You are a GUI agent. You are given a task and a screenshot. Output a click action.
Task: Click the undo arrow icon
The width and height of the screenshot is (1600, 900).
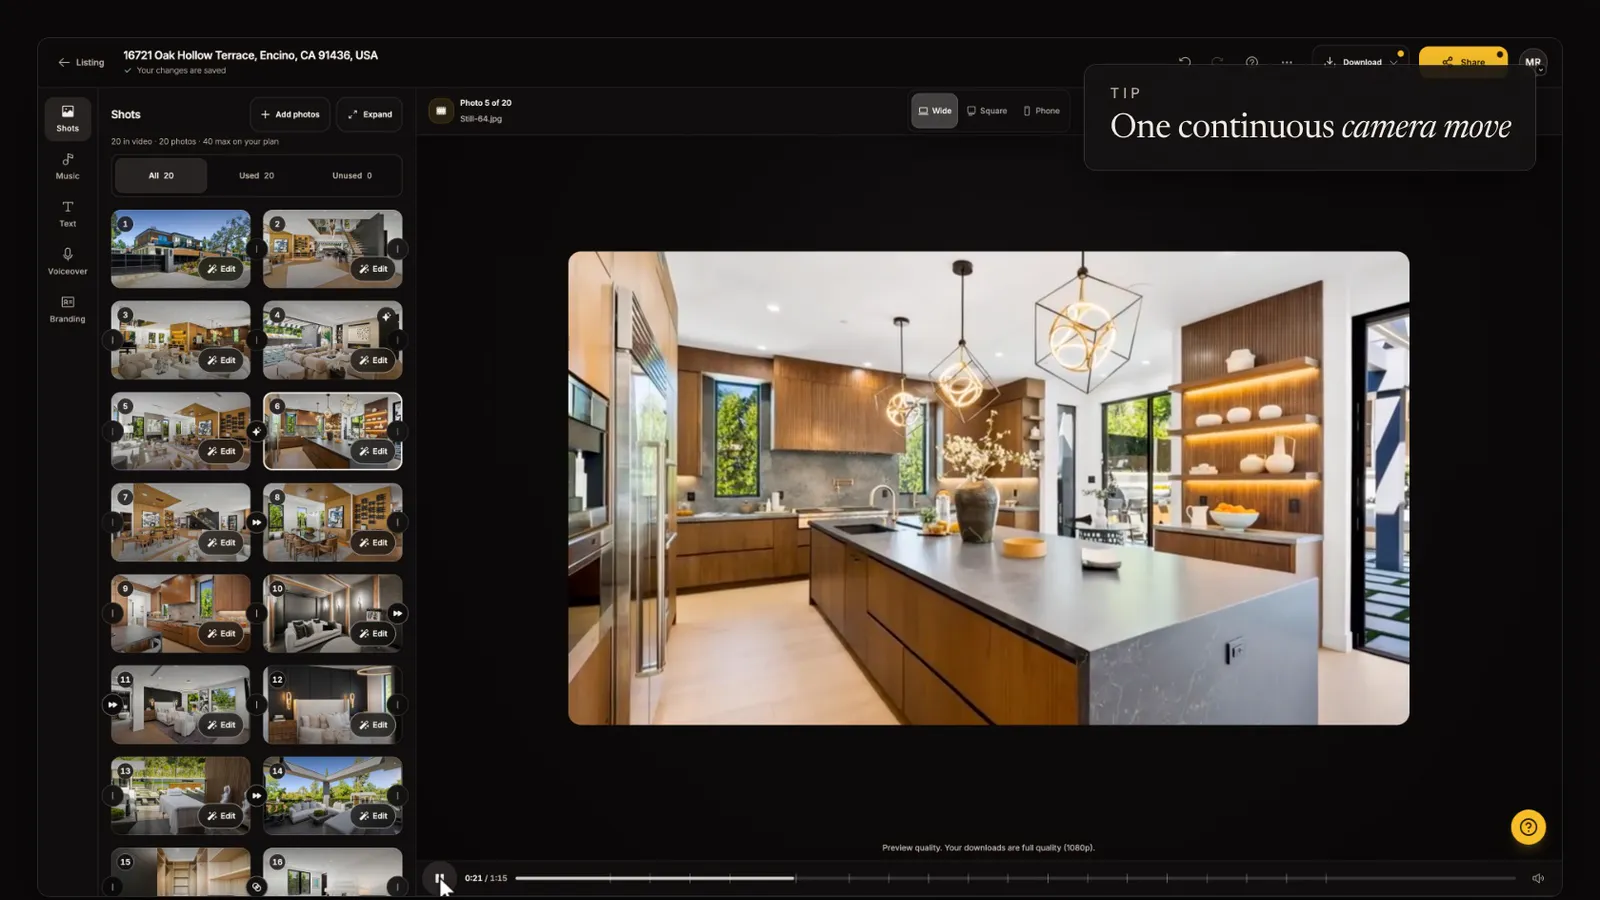click(1185, 62)
